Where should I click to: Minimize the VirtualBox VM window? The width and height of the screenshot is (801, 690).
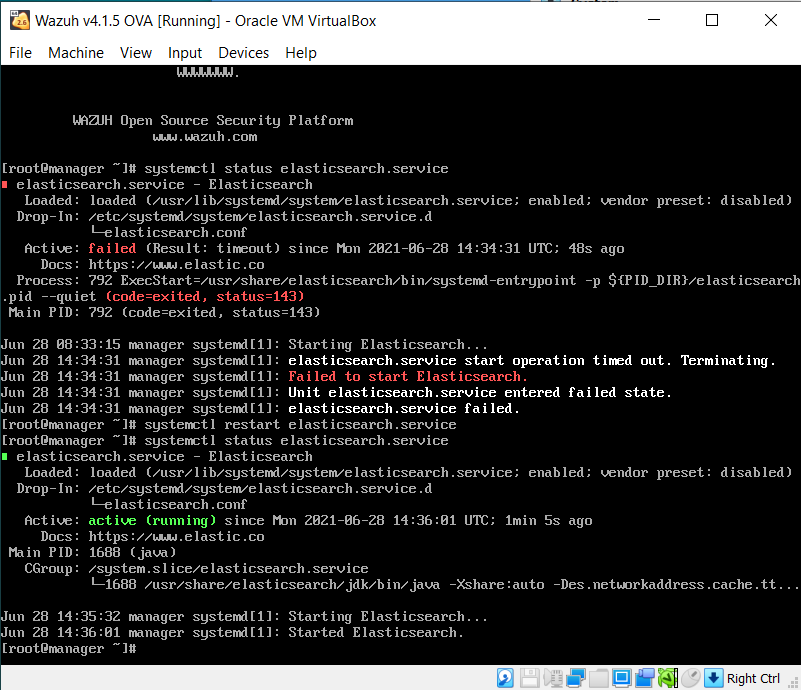click(654, 20)
